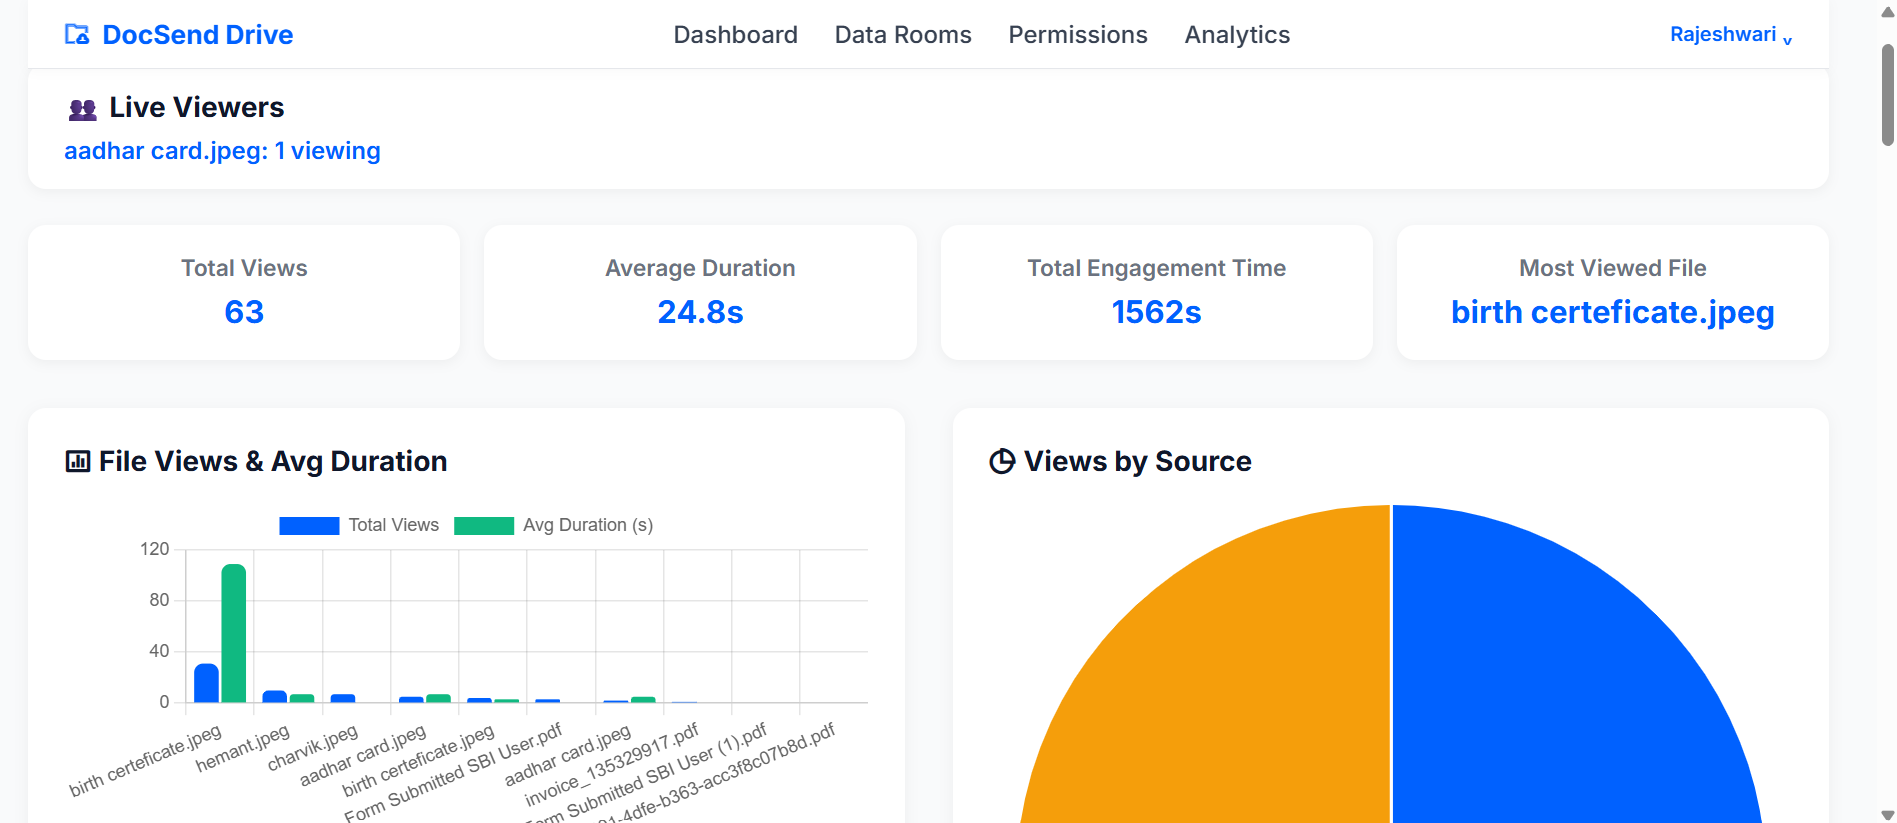Click the Live Viewers people icon
Viewport: 1897px width, 823px height.
pos(82,109)
